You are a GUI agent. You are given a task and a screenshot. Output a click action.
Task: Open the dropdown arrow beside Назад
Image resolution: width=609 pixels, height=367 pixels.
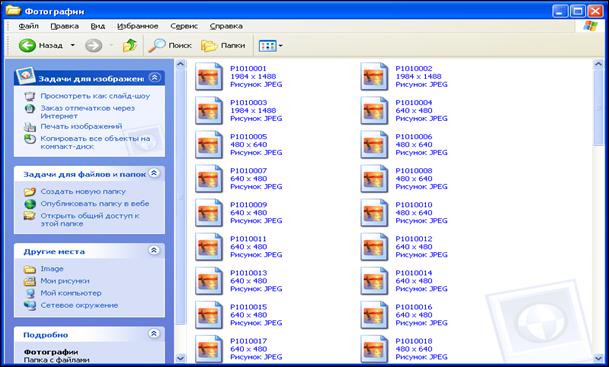point(73,45)
